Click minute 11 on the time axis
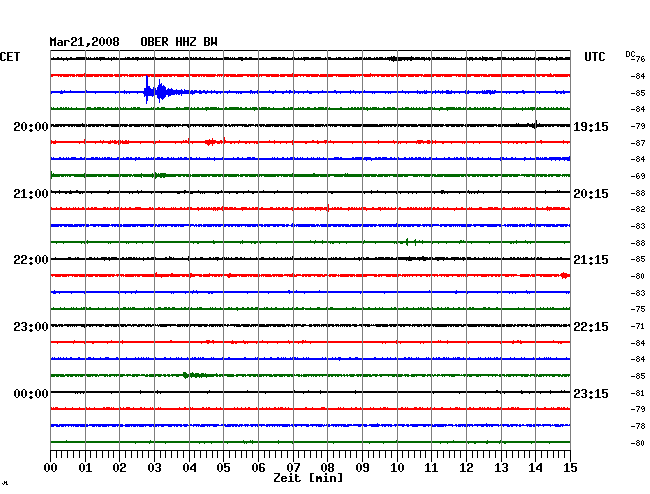Screen dimensions: 650x494 [x=431, y=468]
